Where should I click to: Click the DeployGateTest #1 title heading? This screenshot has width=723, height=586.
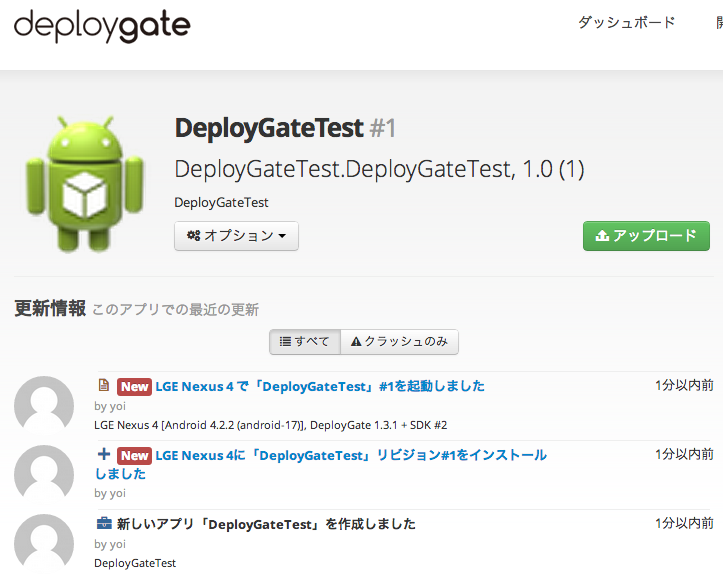(285, 128)
